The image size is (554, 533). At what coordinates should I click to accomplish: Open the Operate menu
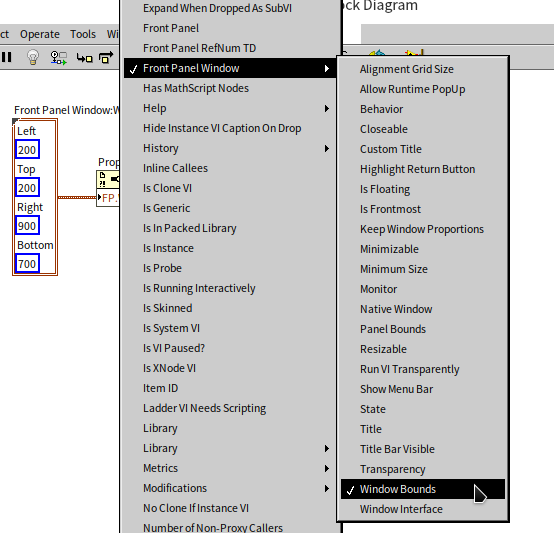coord(40,34)
